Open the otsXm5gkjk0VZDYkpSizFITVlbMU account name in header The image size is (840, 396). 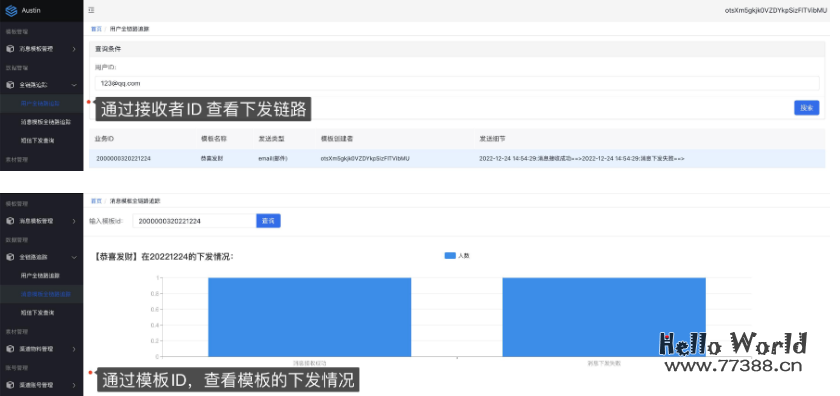point(776,11)
